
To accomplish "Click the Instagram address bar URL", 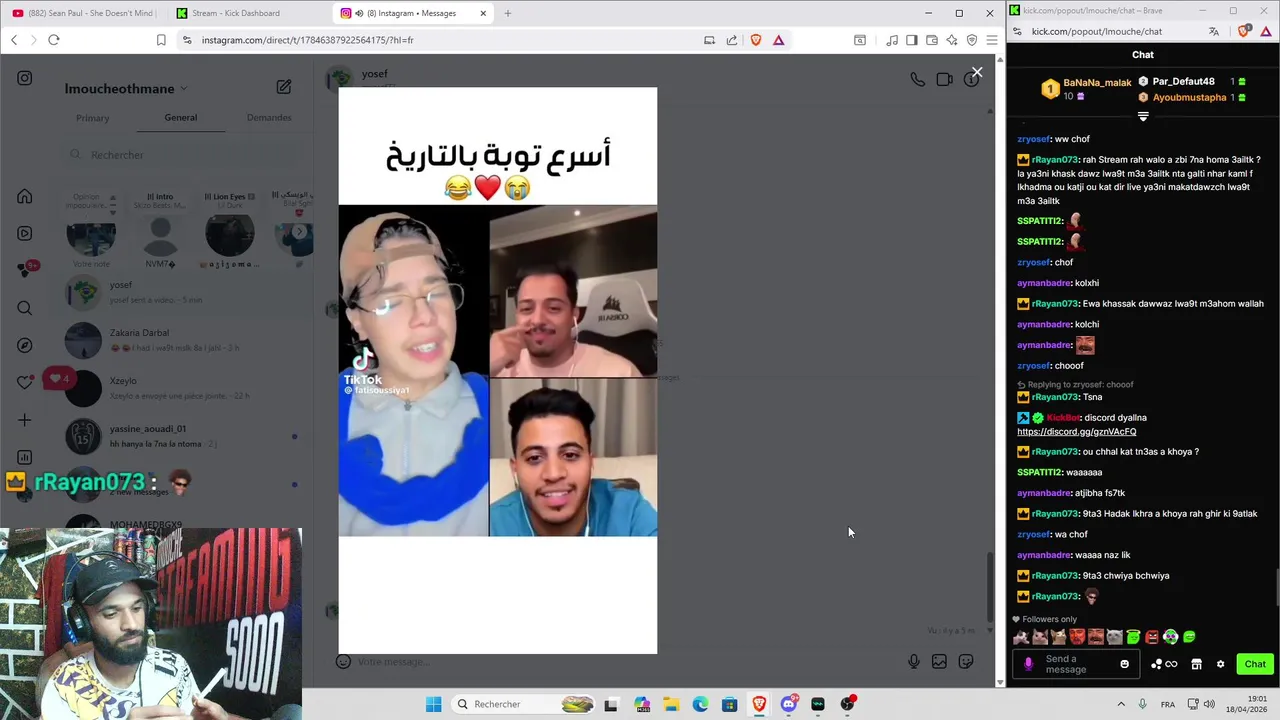I will [x=308, y=40].
